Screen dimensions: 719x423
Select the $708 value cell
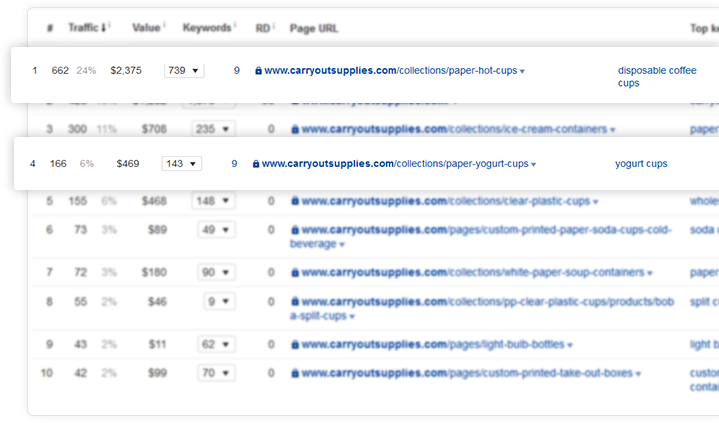[154, 129]
